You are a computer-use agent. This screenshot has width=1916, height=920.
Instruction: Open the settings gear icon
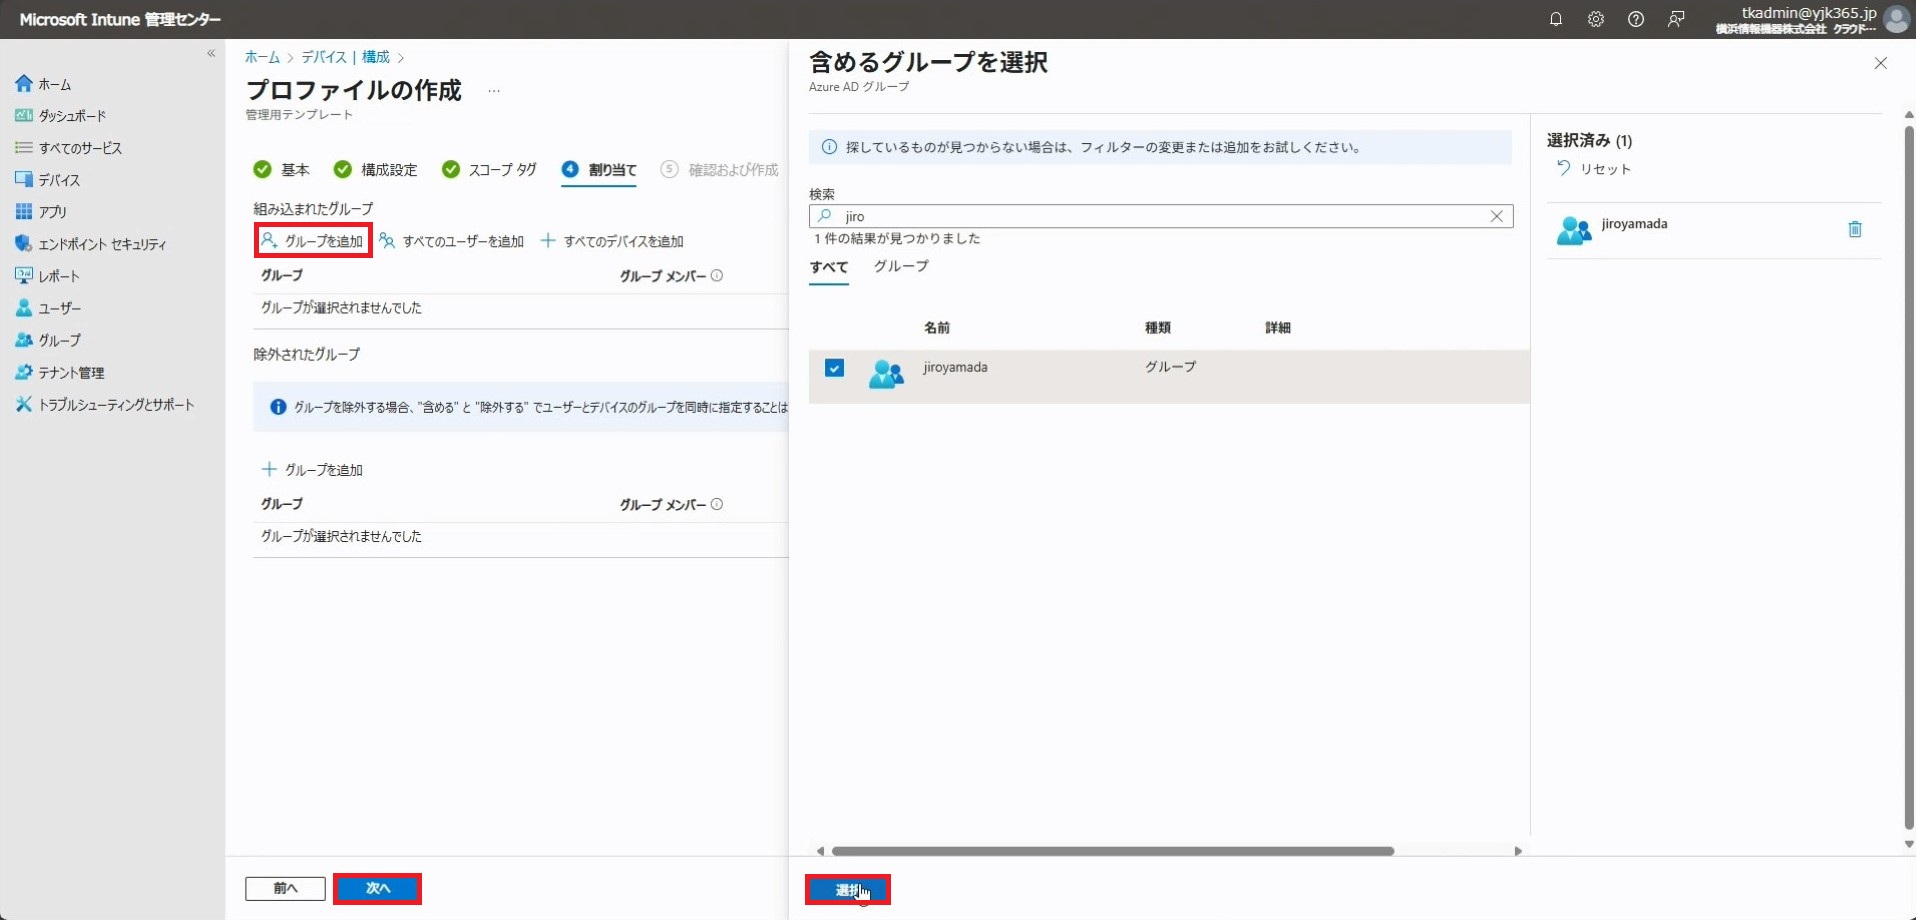pos(1595,19)
